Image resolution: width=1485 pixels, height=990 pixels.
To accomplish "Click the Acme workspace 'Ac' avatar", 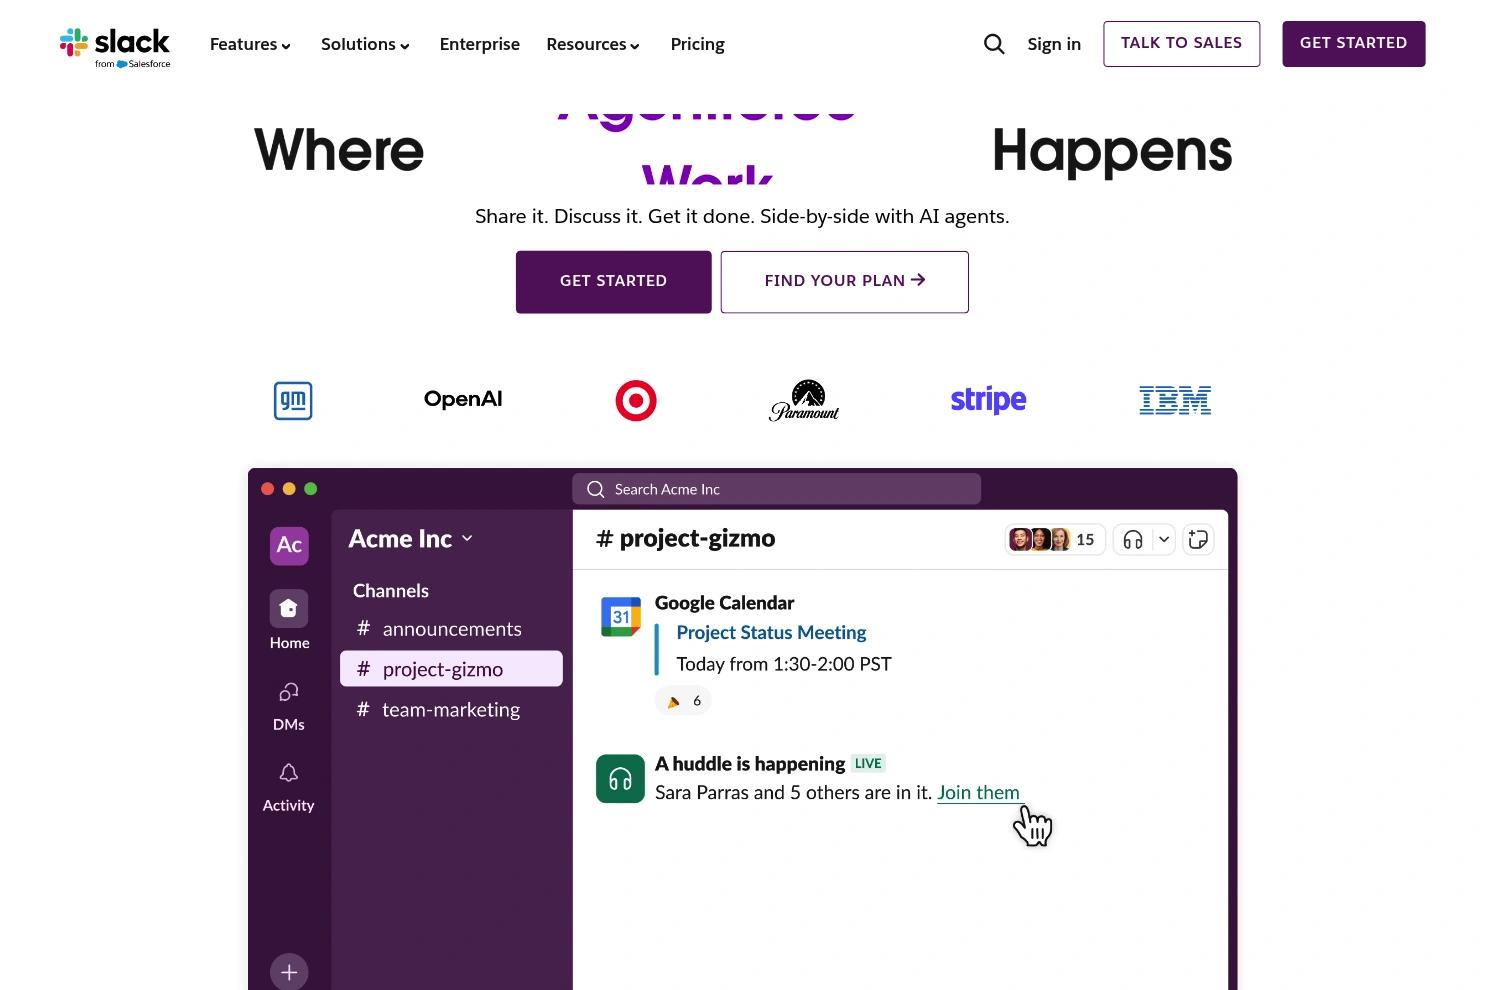I will 289,545.
